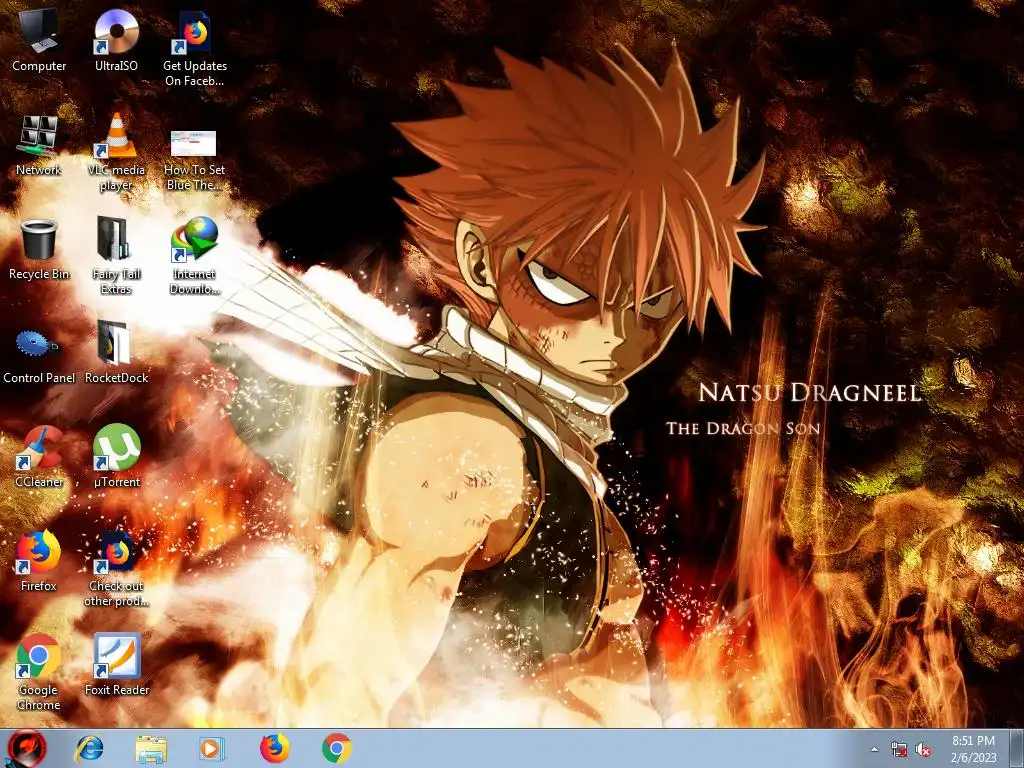
Task: Click Check out other products shortcut
Action: click(116, 568)
